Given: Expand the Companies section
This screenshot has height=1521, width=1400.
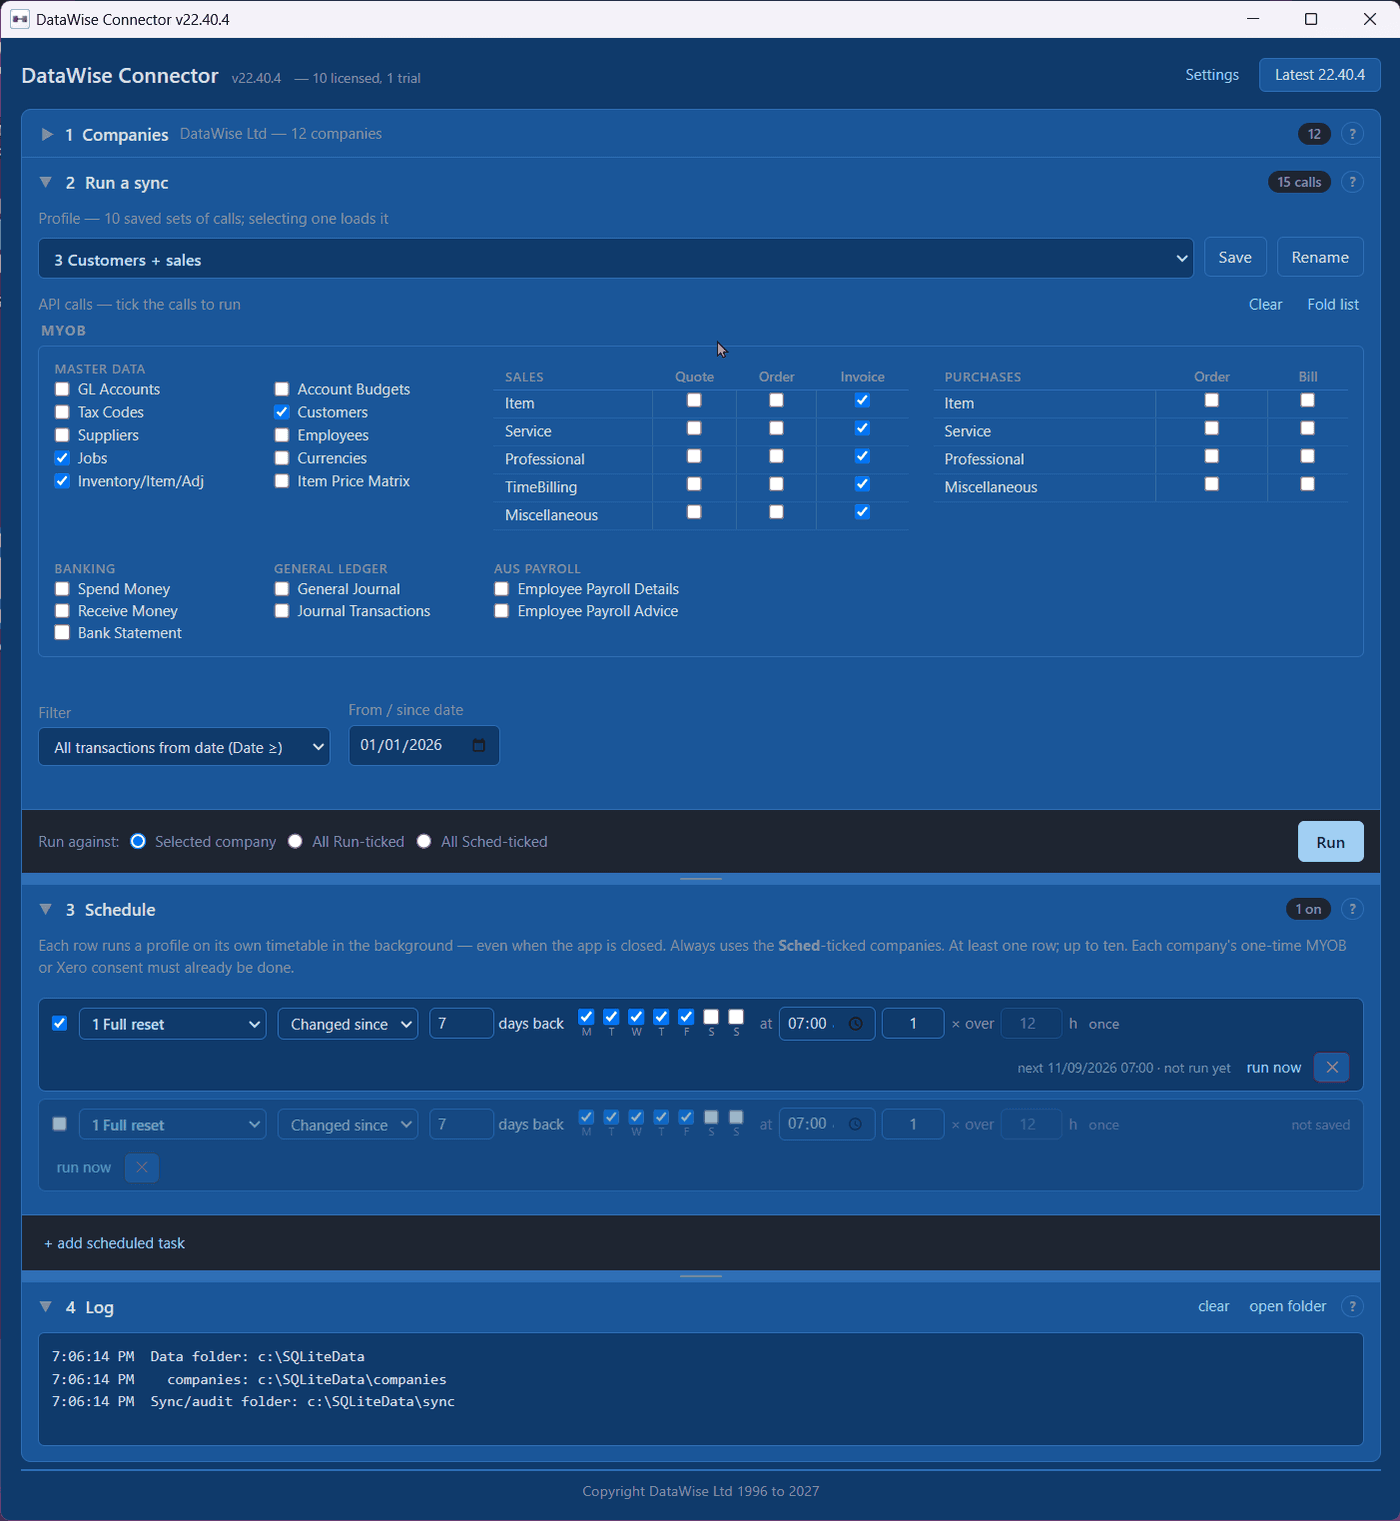Looking at the screenshot, I should tap(47, 134).
